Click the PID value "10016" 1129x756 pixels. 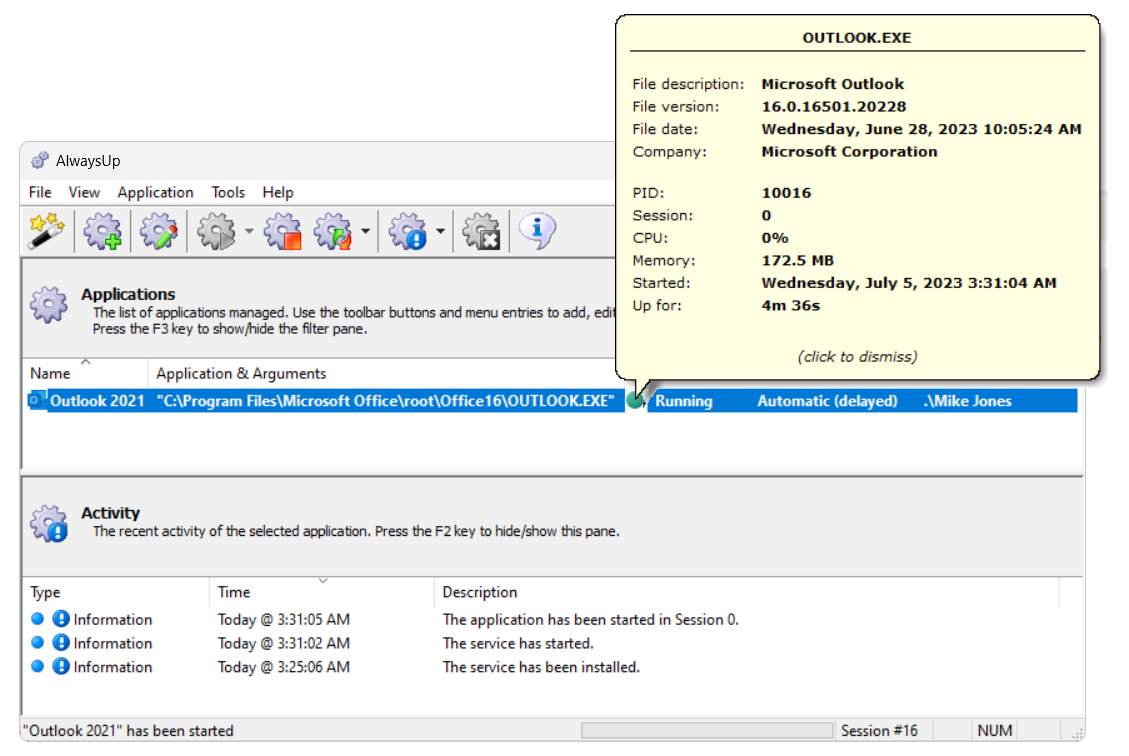click(786, 192)
